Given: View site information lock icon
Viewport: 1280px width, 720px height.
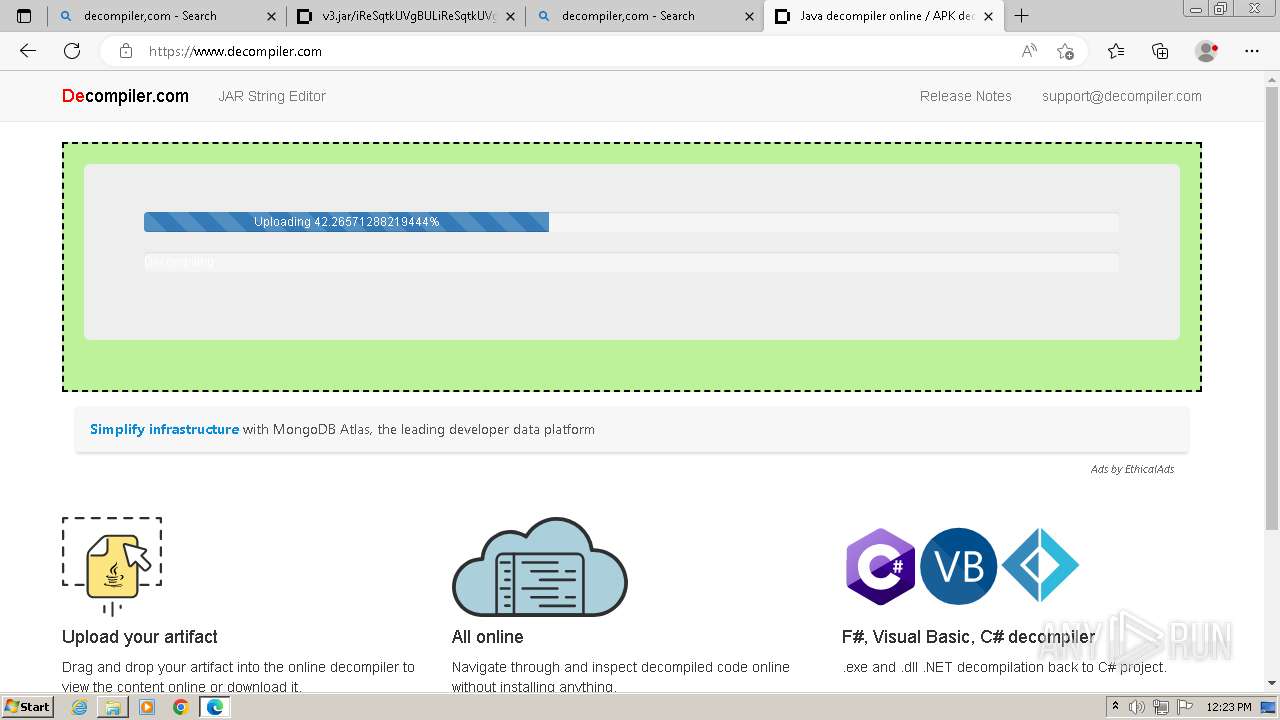Looking at the screenshot, I should 125,51.
